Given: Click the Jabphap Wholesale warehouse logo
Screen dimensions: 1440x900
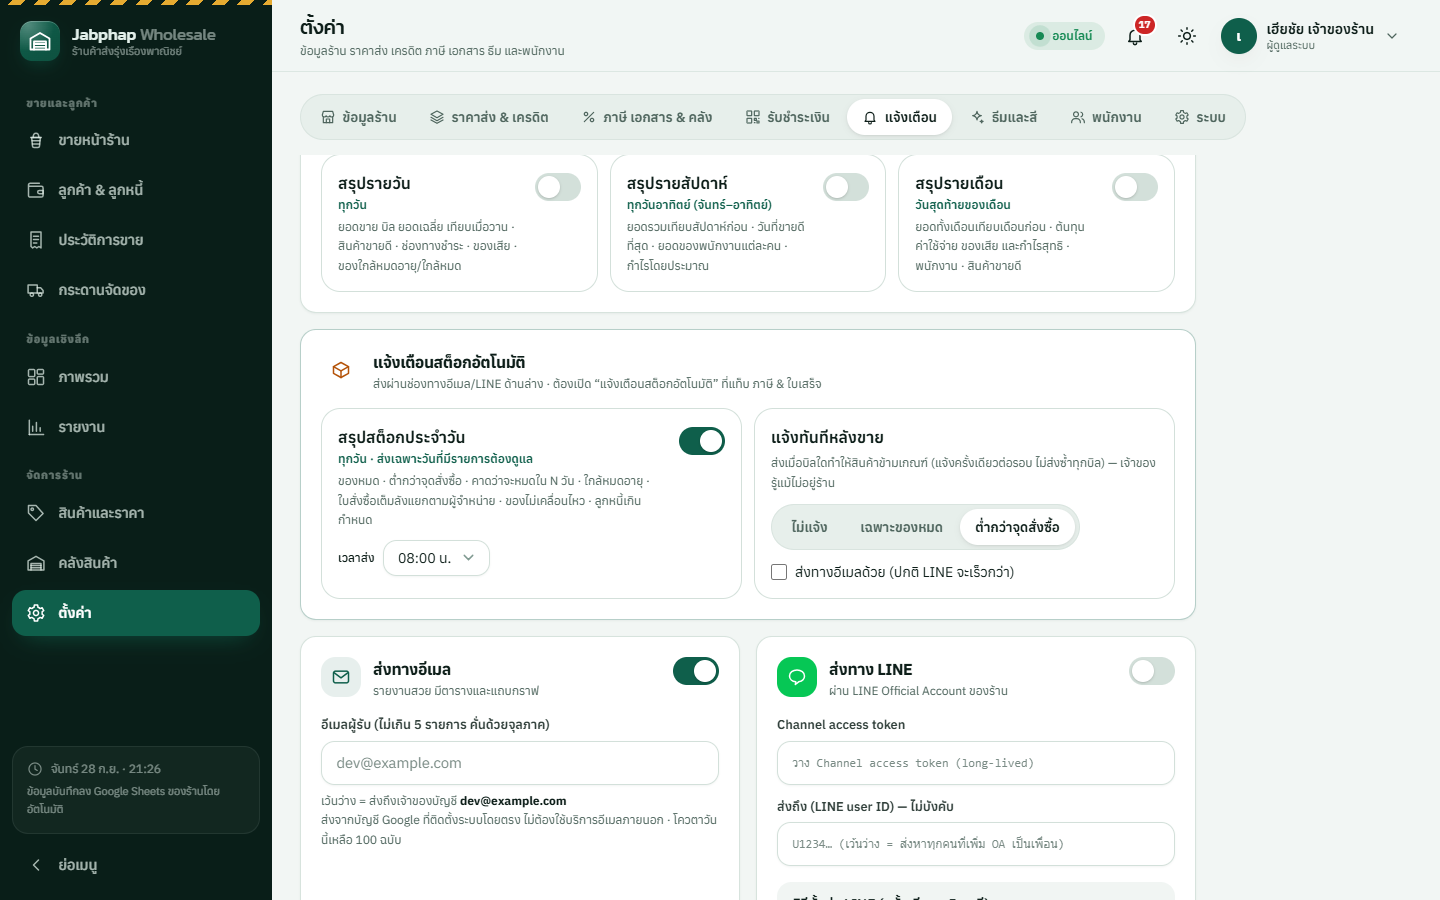Looking at the screenshot, I should click(40, 41).
